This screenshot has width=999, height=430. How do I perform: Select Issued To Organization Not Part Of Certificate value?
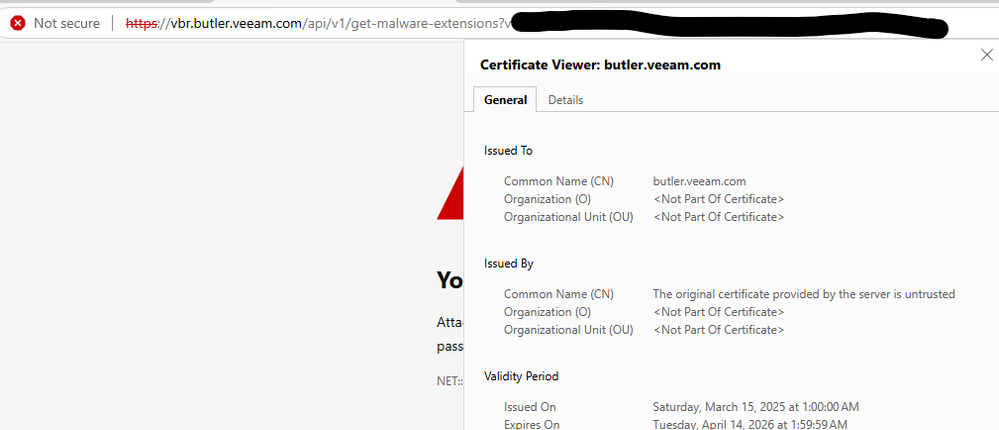(x=719, y=199)
